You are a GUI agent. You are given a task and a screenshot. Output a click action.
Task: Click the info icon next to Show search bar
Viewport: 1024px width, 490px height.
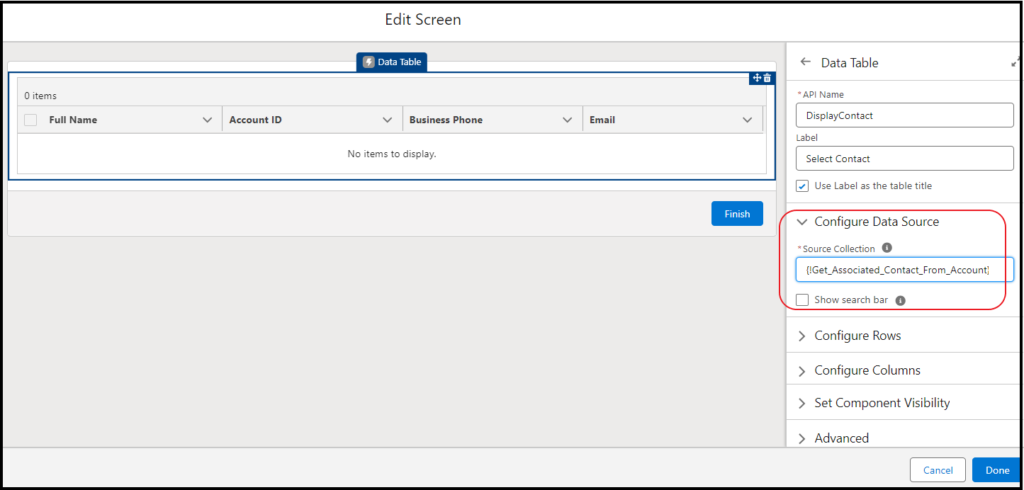click(x=900, y=301)
